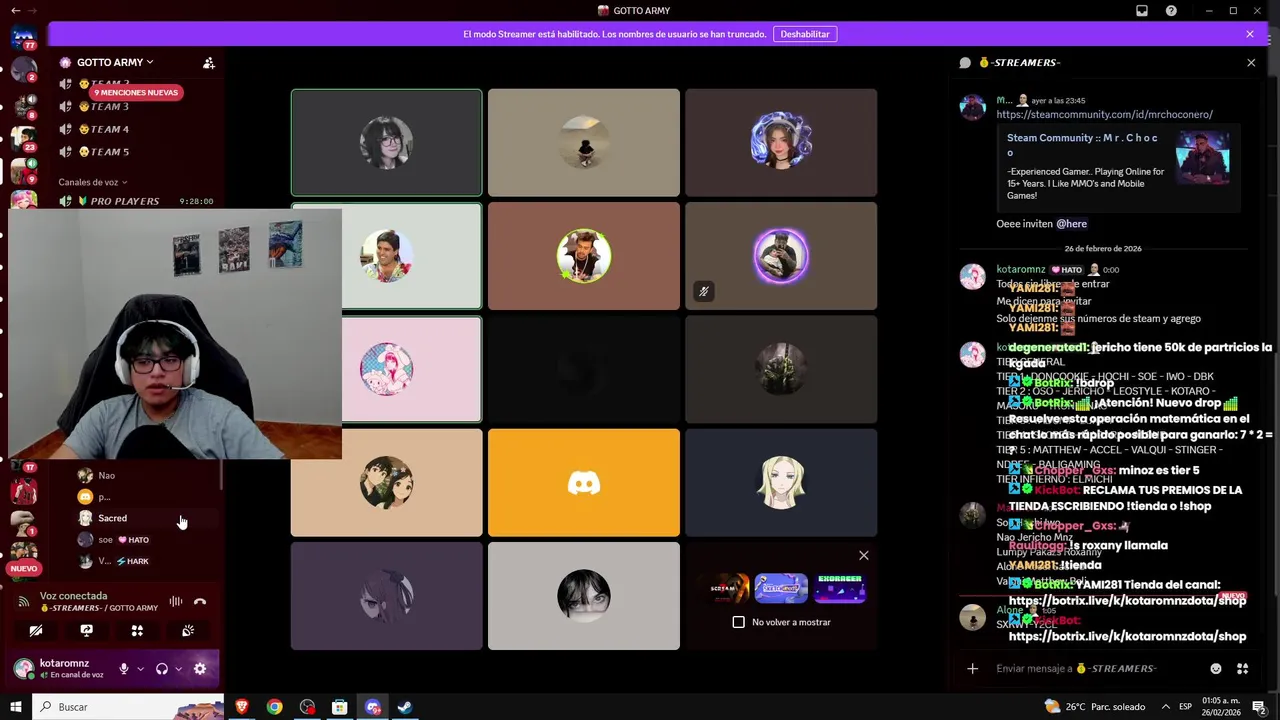This screenshot has width=1280, height=720.
Task: Join the TEAM 5 voice channel
Action: (136, 152)
